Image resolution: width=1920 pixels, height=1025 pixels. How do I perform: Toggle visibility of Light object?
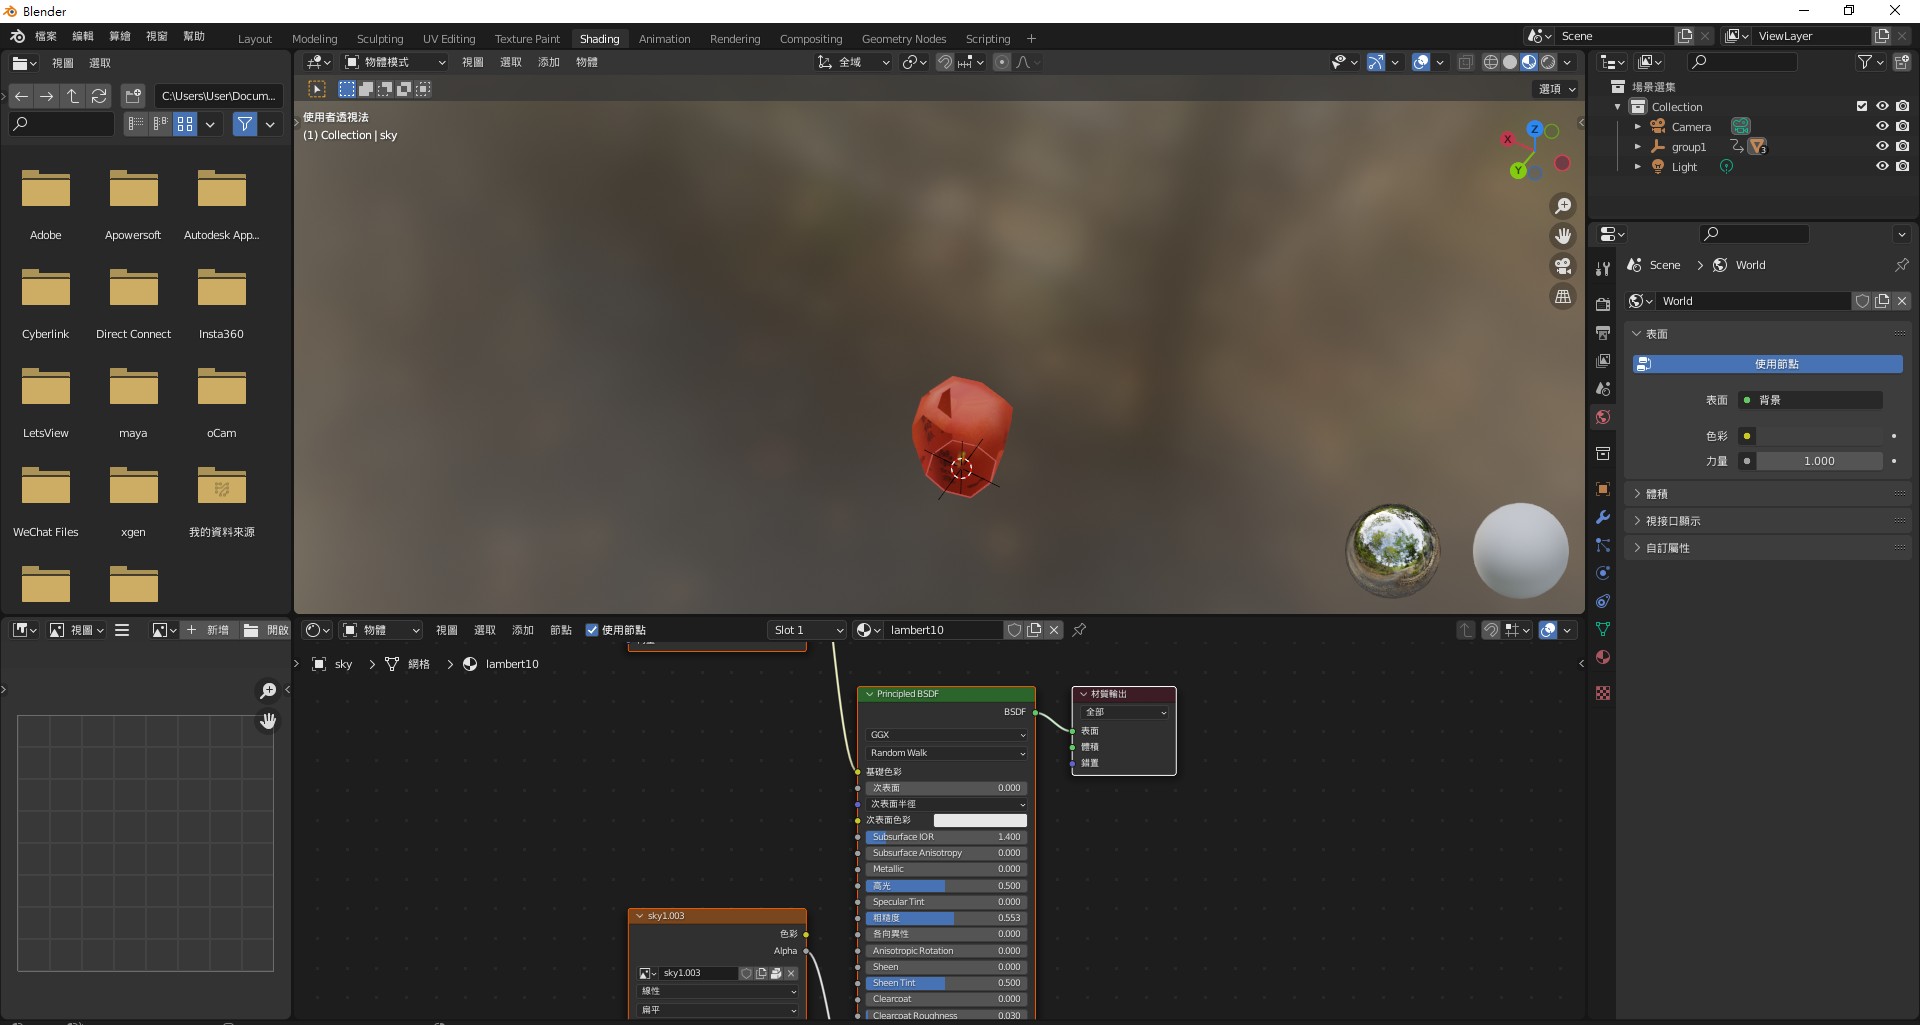1881,166
